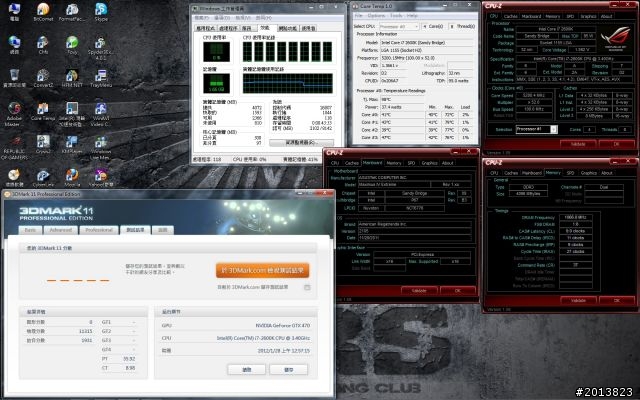This screenshot has width=640, height=400.
Task: Click the 3DMark 11 title bar icon
Action: [7, 194]
